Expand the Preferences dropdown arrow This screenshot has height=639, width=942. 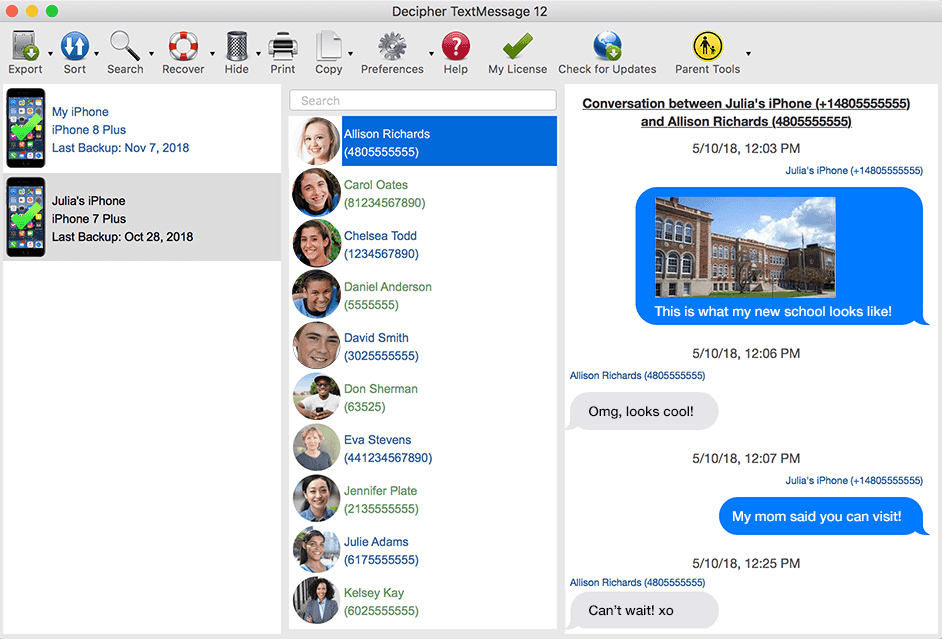tap(432, 52)
